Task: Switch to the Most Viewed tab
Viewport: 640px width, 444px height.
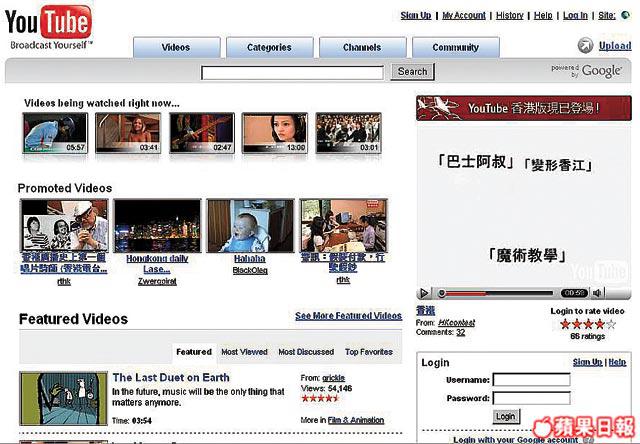Action: click(244, 352)
